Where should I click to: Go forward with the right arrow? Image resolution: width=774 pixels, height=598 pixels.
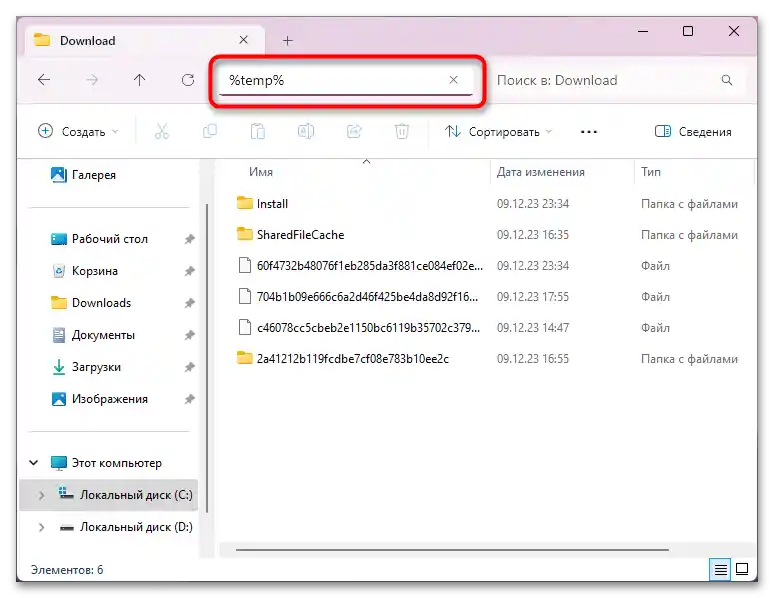click(92, 80)
